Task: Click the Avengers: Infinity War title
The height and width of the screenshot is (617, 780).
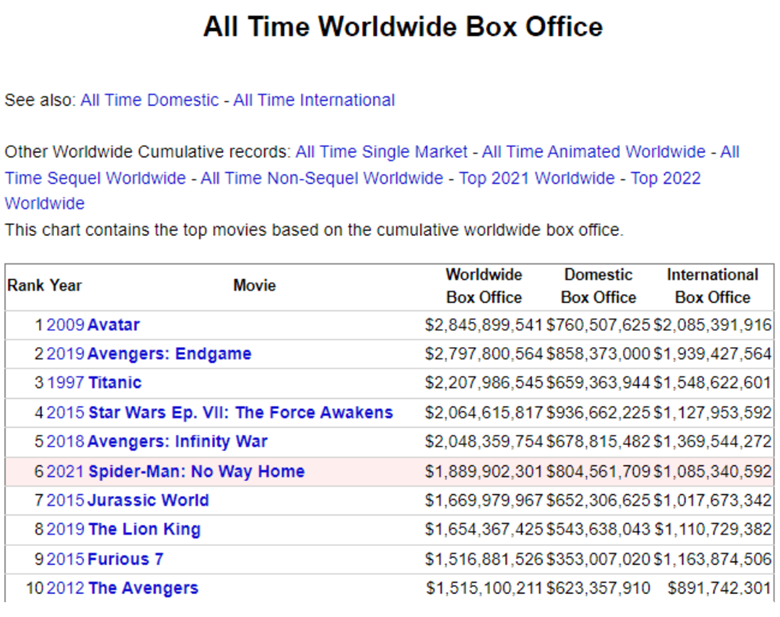Action: 177,441
